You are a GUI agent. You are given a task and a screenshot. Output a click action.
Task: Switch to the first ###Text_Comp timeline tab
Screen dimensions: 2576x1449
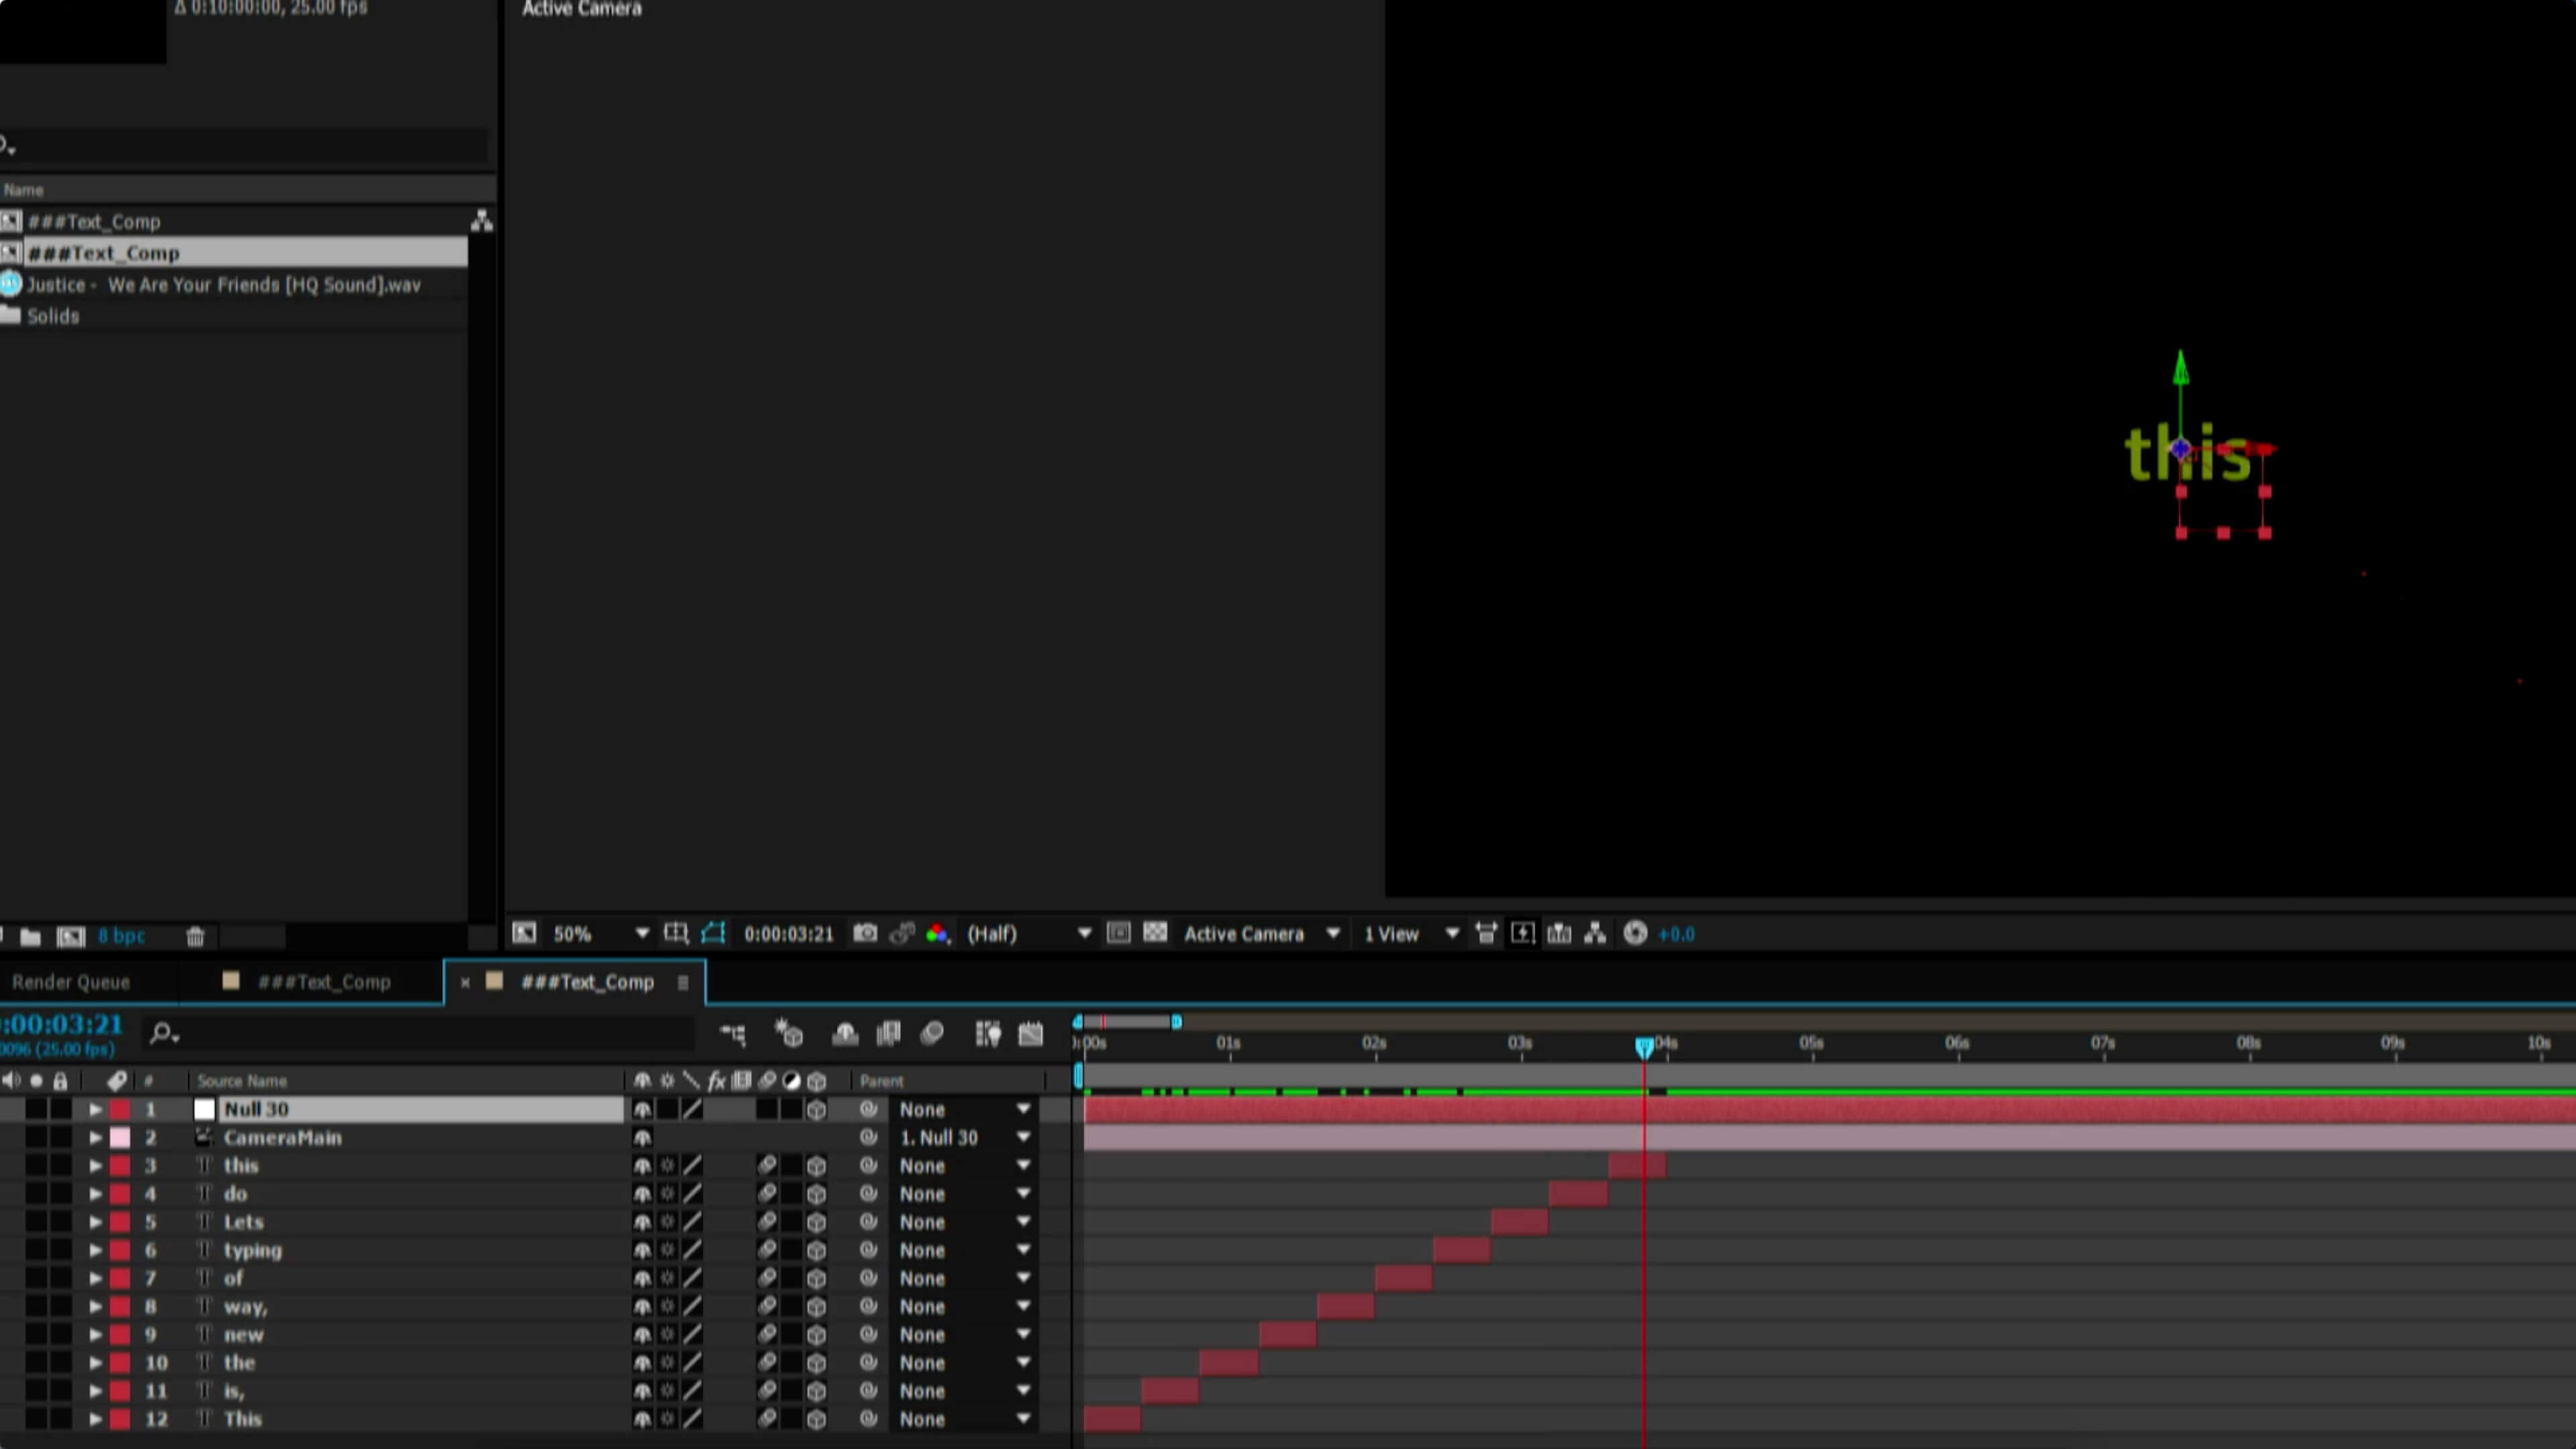pos(322,982)
